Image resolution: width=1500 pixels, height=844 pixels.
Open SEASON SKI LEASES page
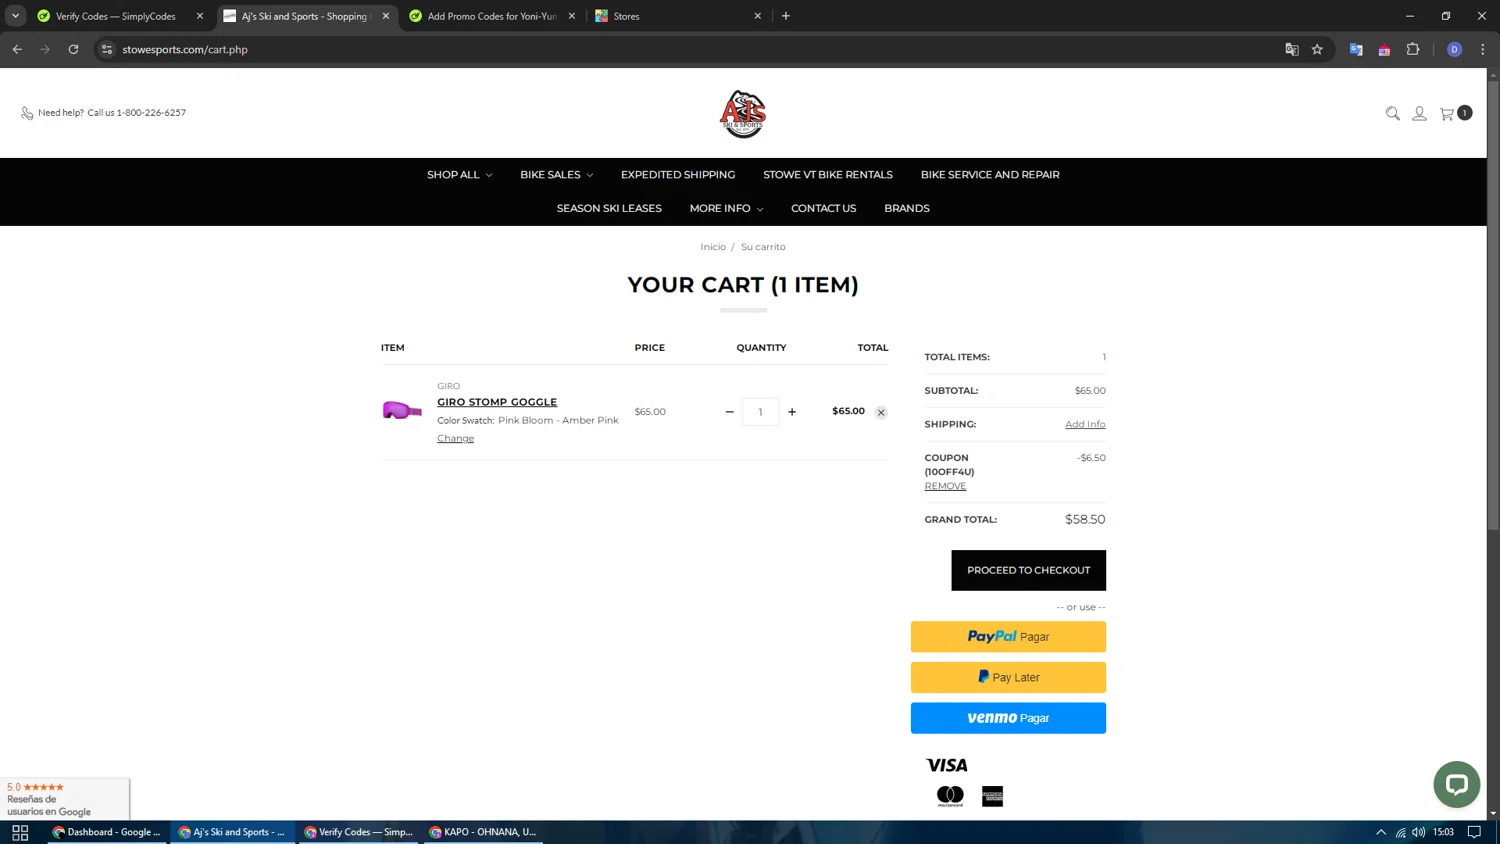click(609, 209)
